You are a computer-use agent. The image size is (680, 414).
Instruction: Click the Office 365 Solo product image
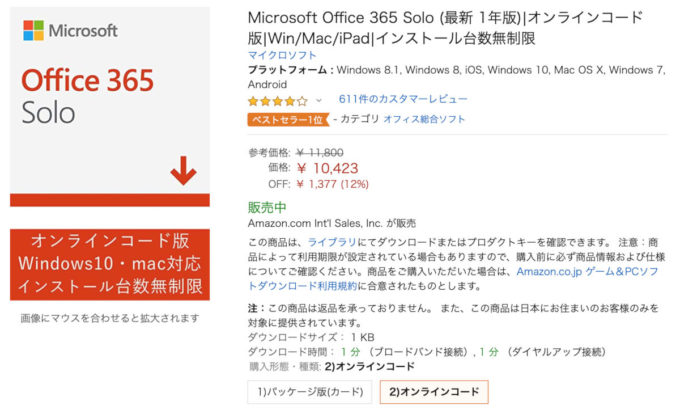110,107
